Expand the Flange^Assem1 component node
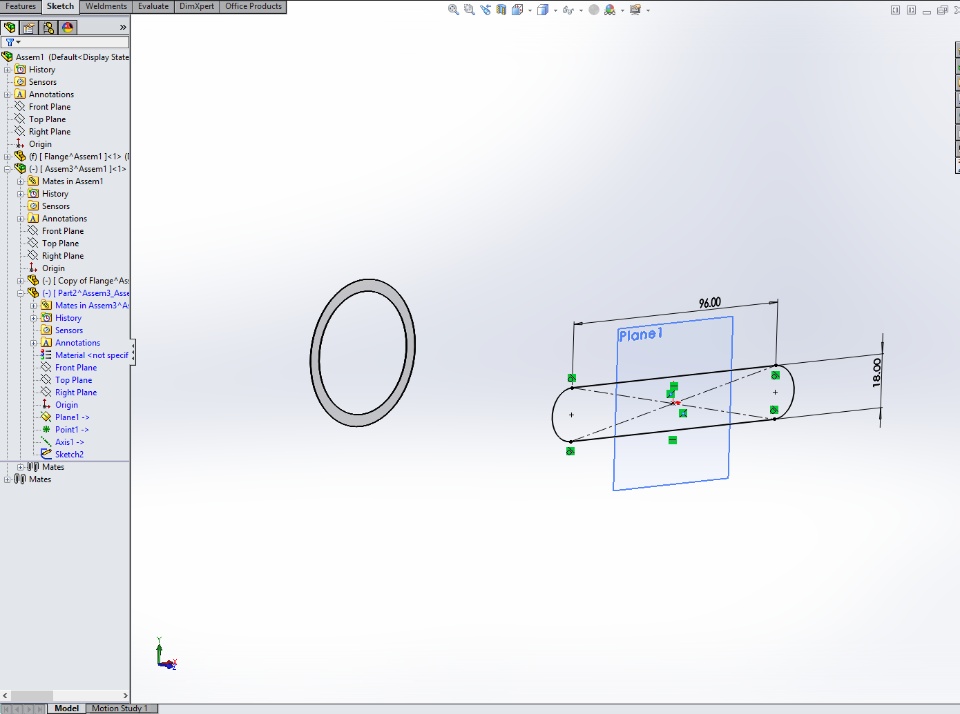Image resolution: width=960 pixels, height=714 pixels. pyautogui.click(x=7, y=157)
